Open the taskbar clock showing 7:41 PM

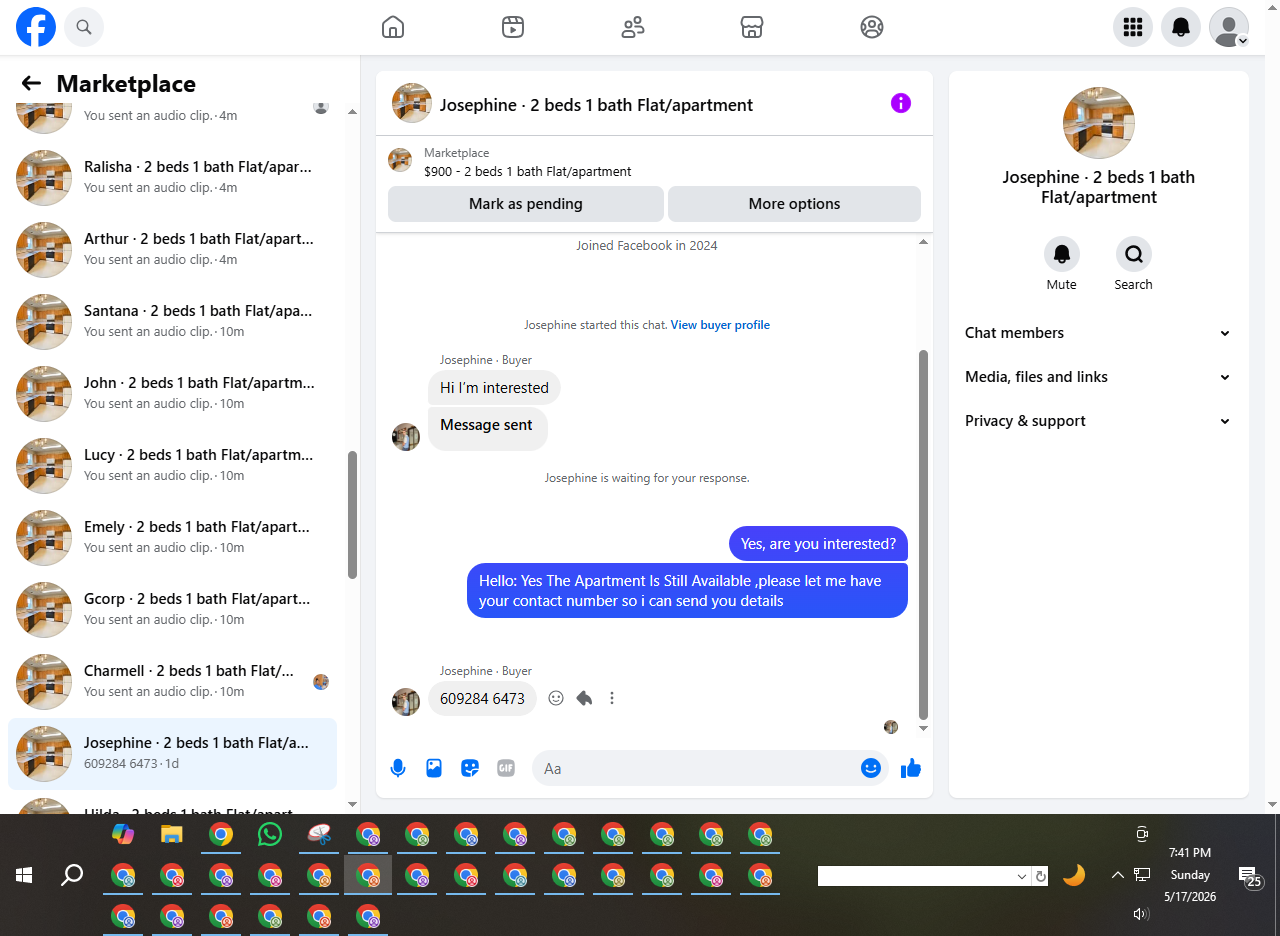tap(1190, 875)
